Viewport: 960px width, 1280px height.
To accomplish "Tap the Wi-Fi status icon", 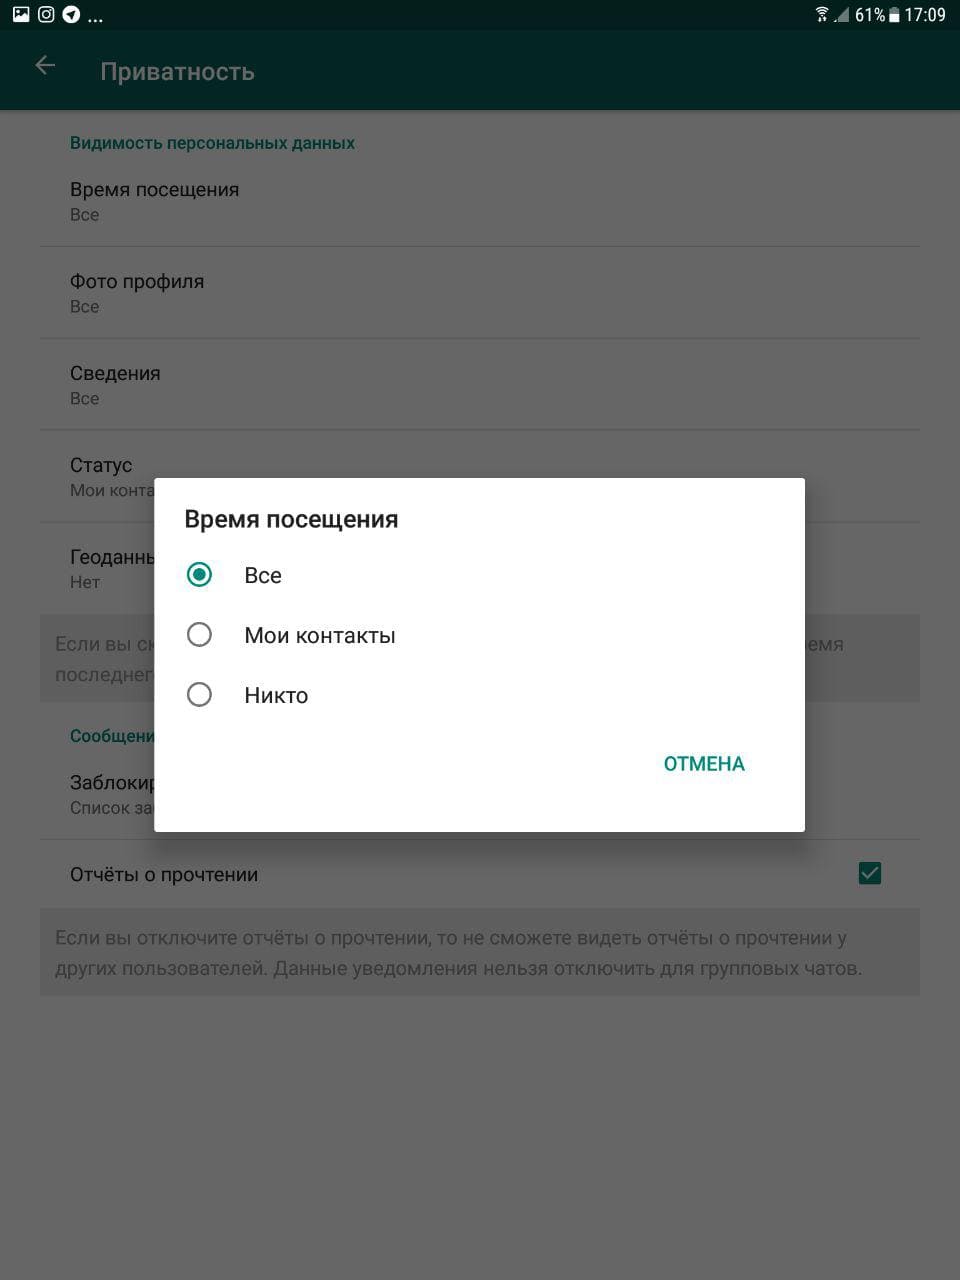I will click(822, 15).
